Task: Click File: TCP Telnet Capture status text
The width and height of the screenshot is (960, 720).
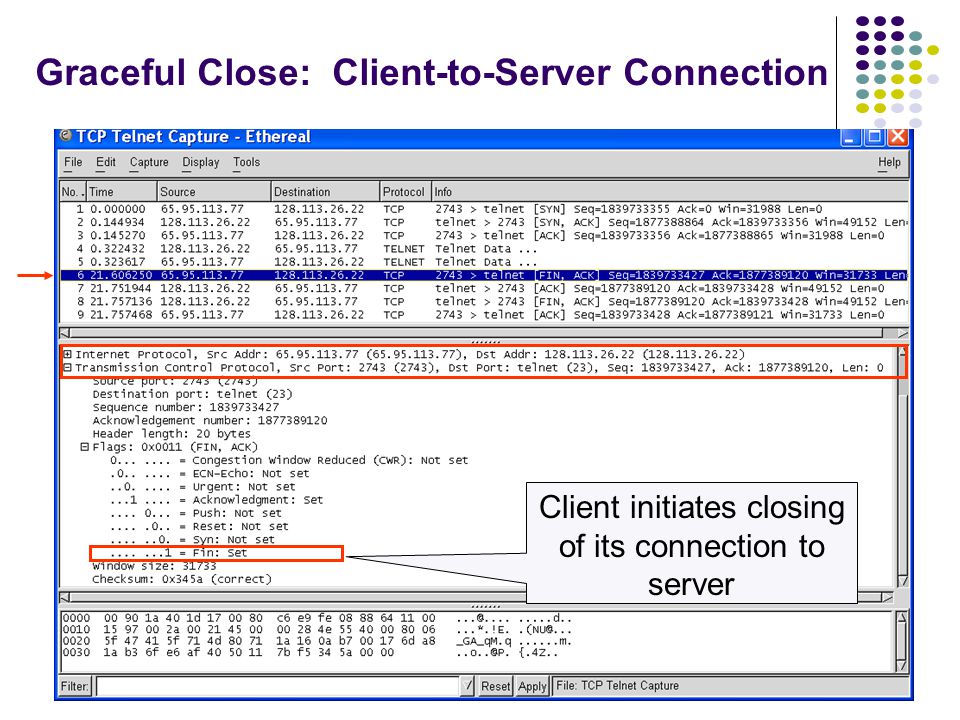Action: (x=617, y=686)
